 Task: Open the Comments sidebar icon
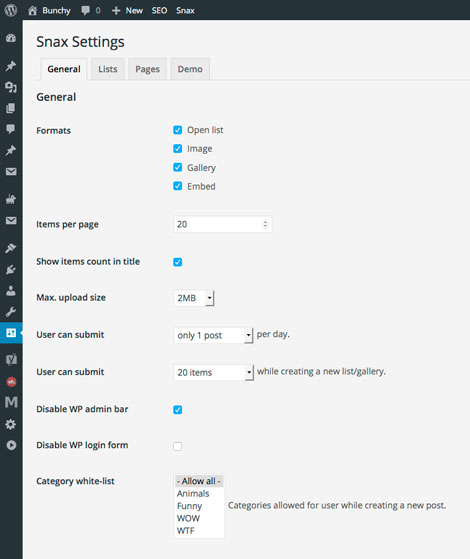pos(11,129)
